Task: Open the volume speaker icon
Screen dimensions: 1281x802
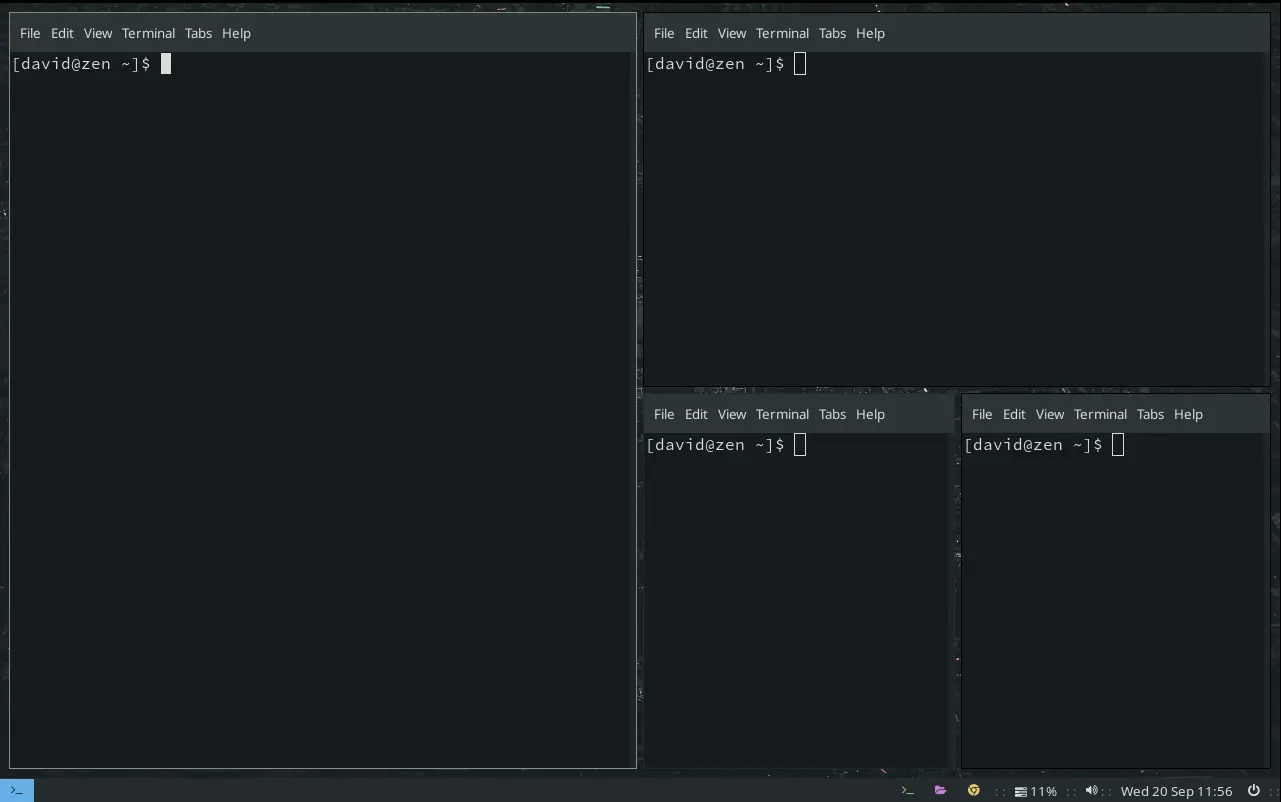Action: pos(1091,791)
